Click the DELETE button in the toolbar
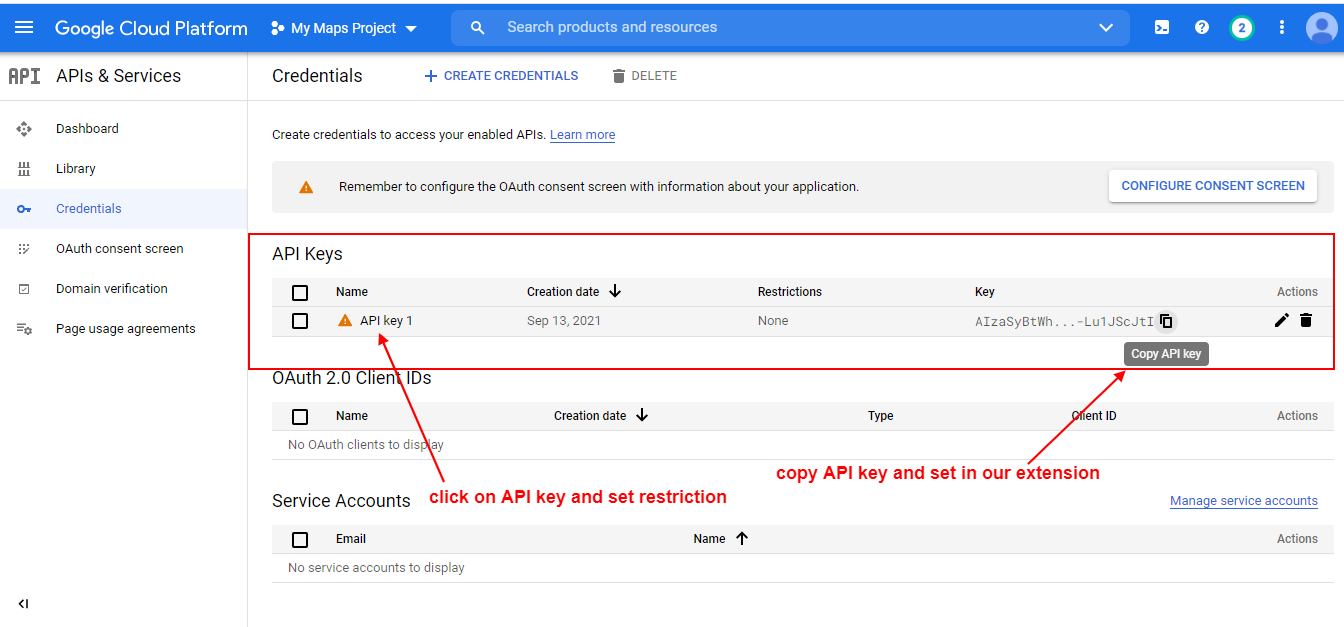The image size is (1344, 627). (644, 76)
